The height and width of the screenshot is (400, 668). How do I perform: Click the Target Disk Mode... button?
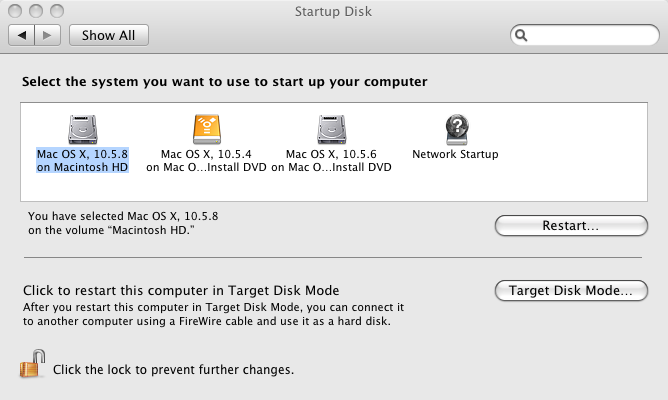click(x=571, y=291)
